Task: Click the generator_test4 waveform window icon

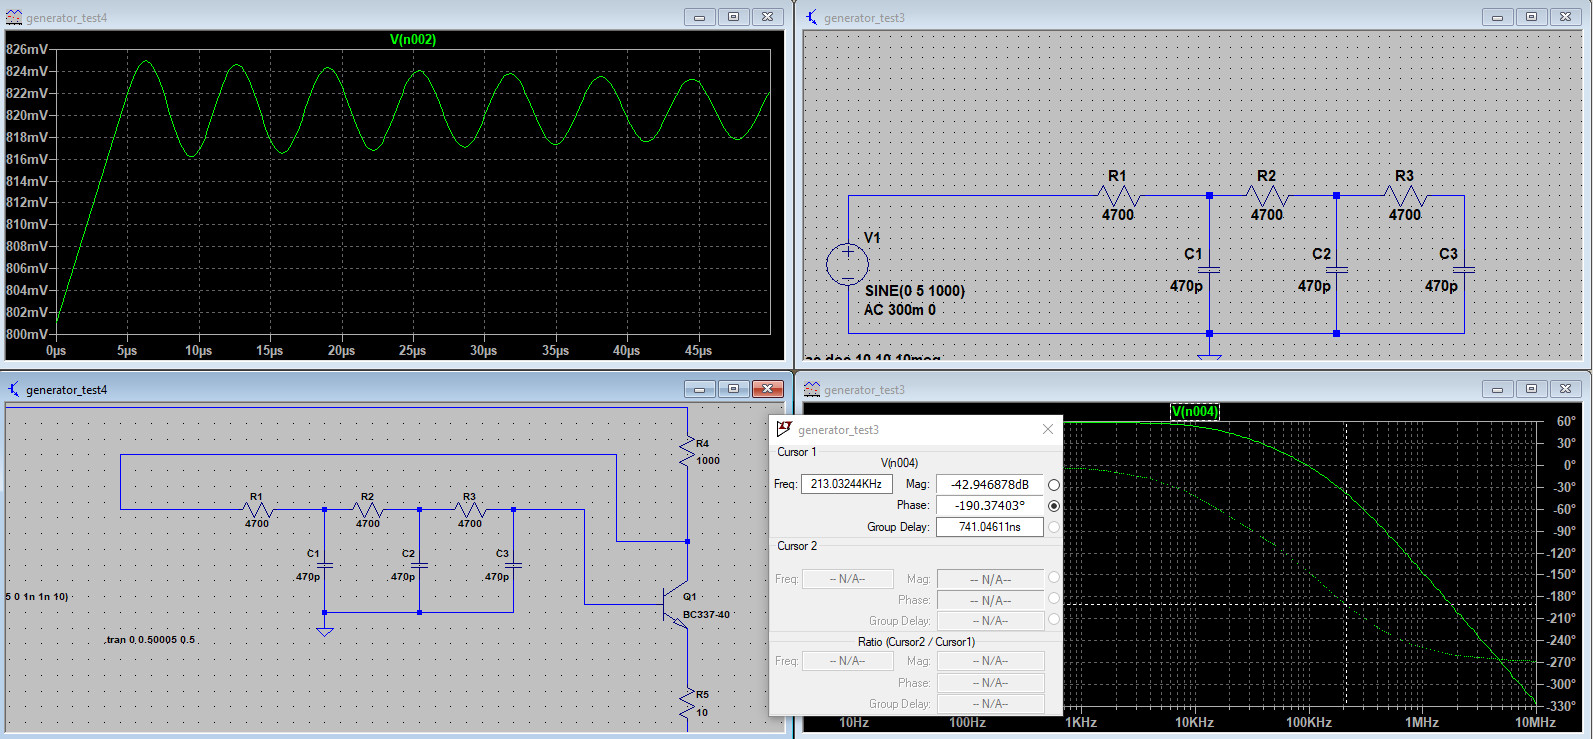Action: (x=13, y=17)
